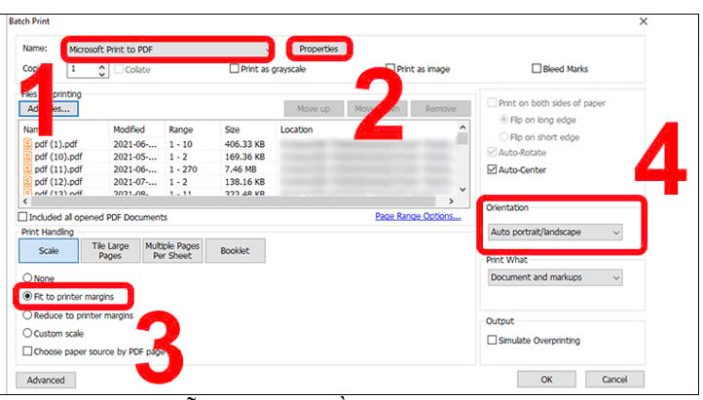Close the Batch Print dialog

[643, 21]
